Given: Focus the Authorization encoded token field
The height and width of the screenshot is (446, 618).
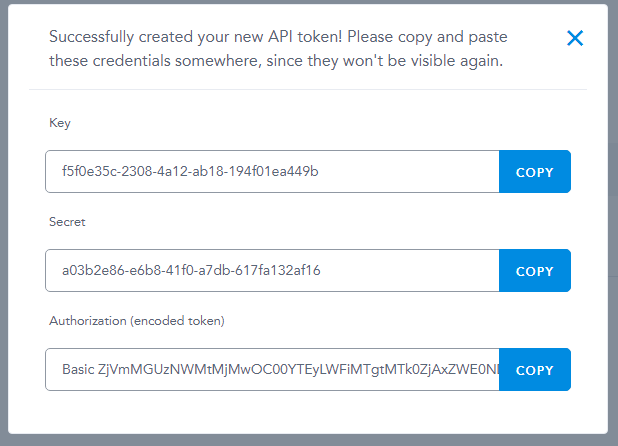Looking at the screenshot, I should point(272,370).
